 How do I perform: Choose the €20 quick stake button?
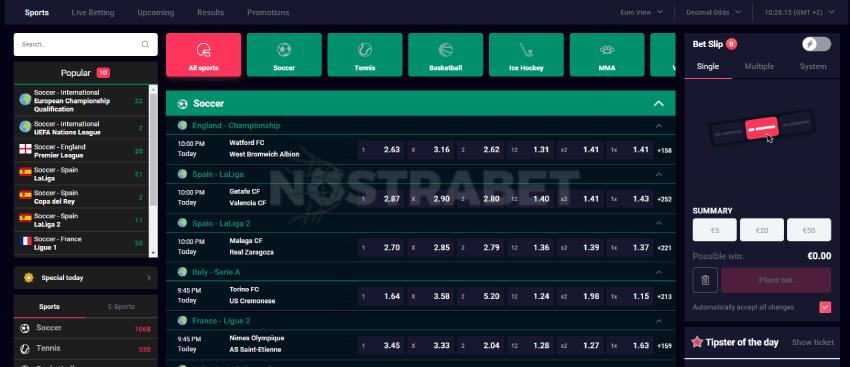point(762,230)
